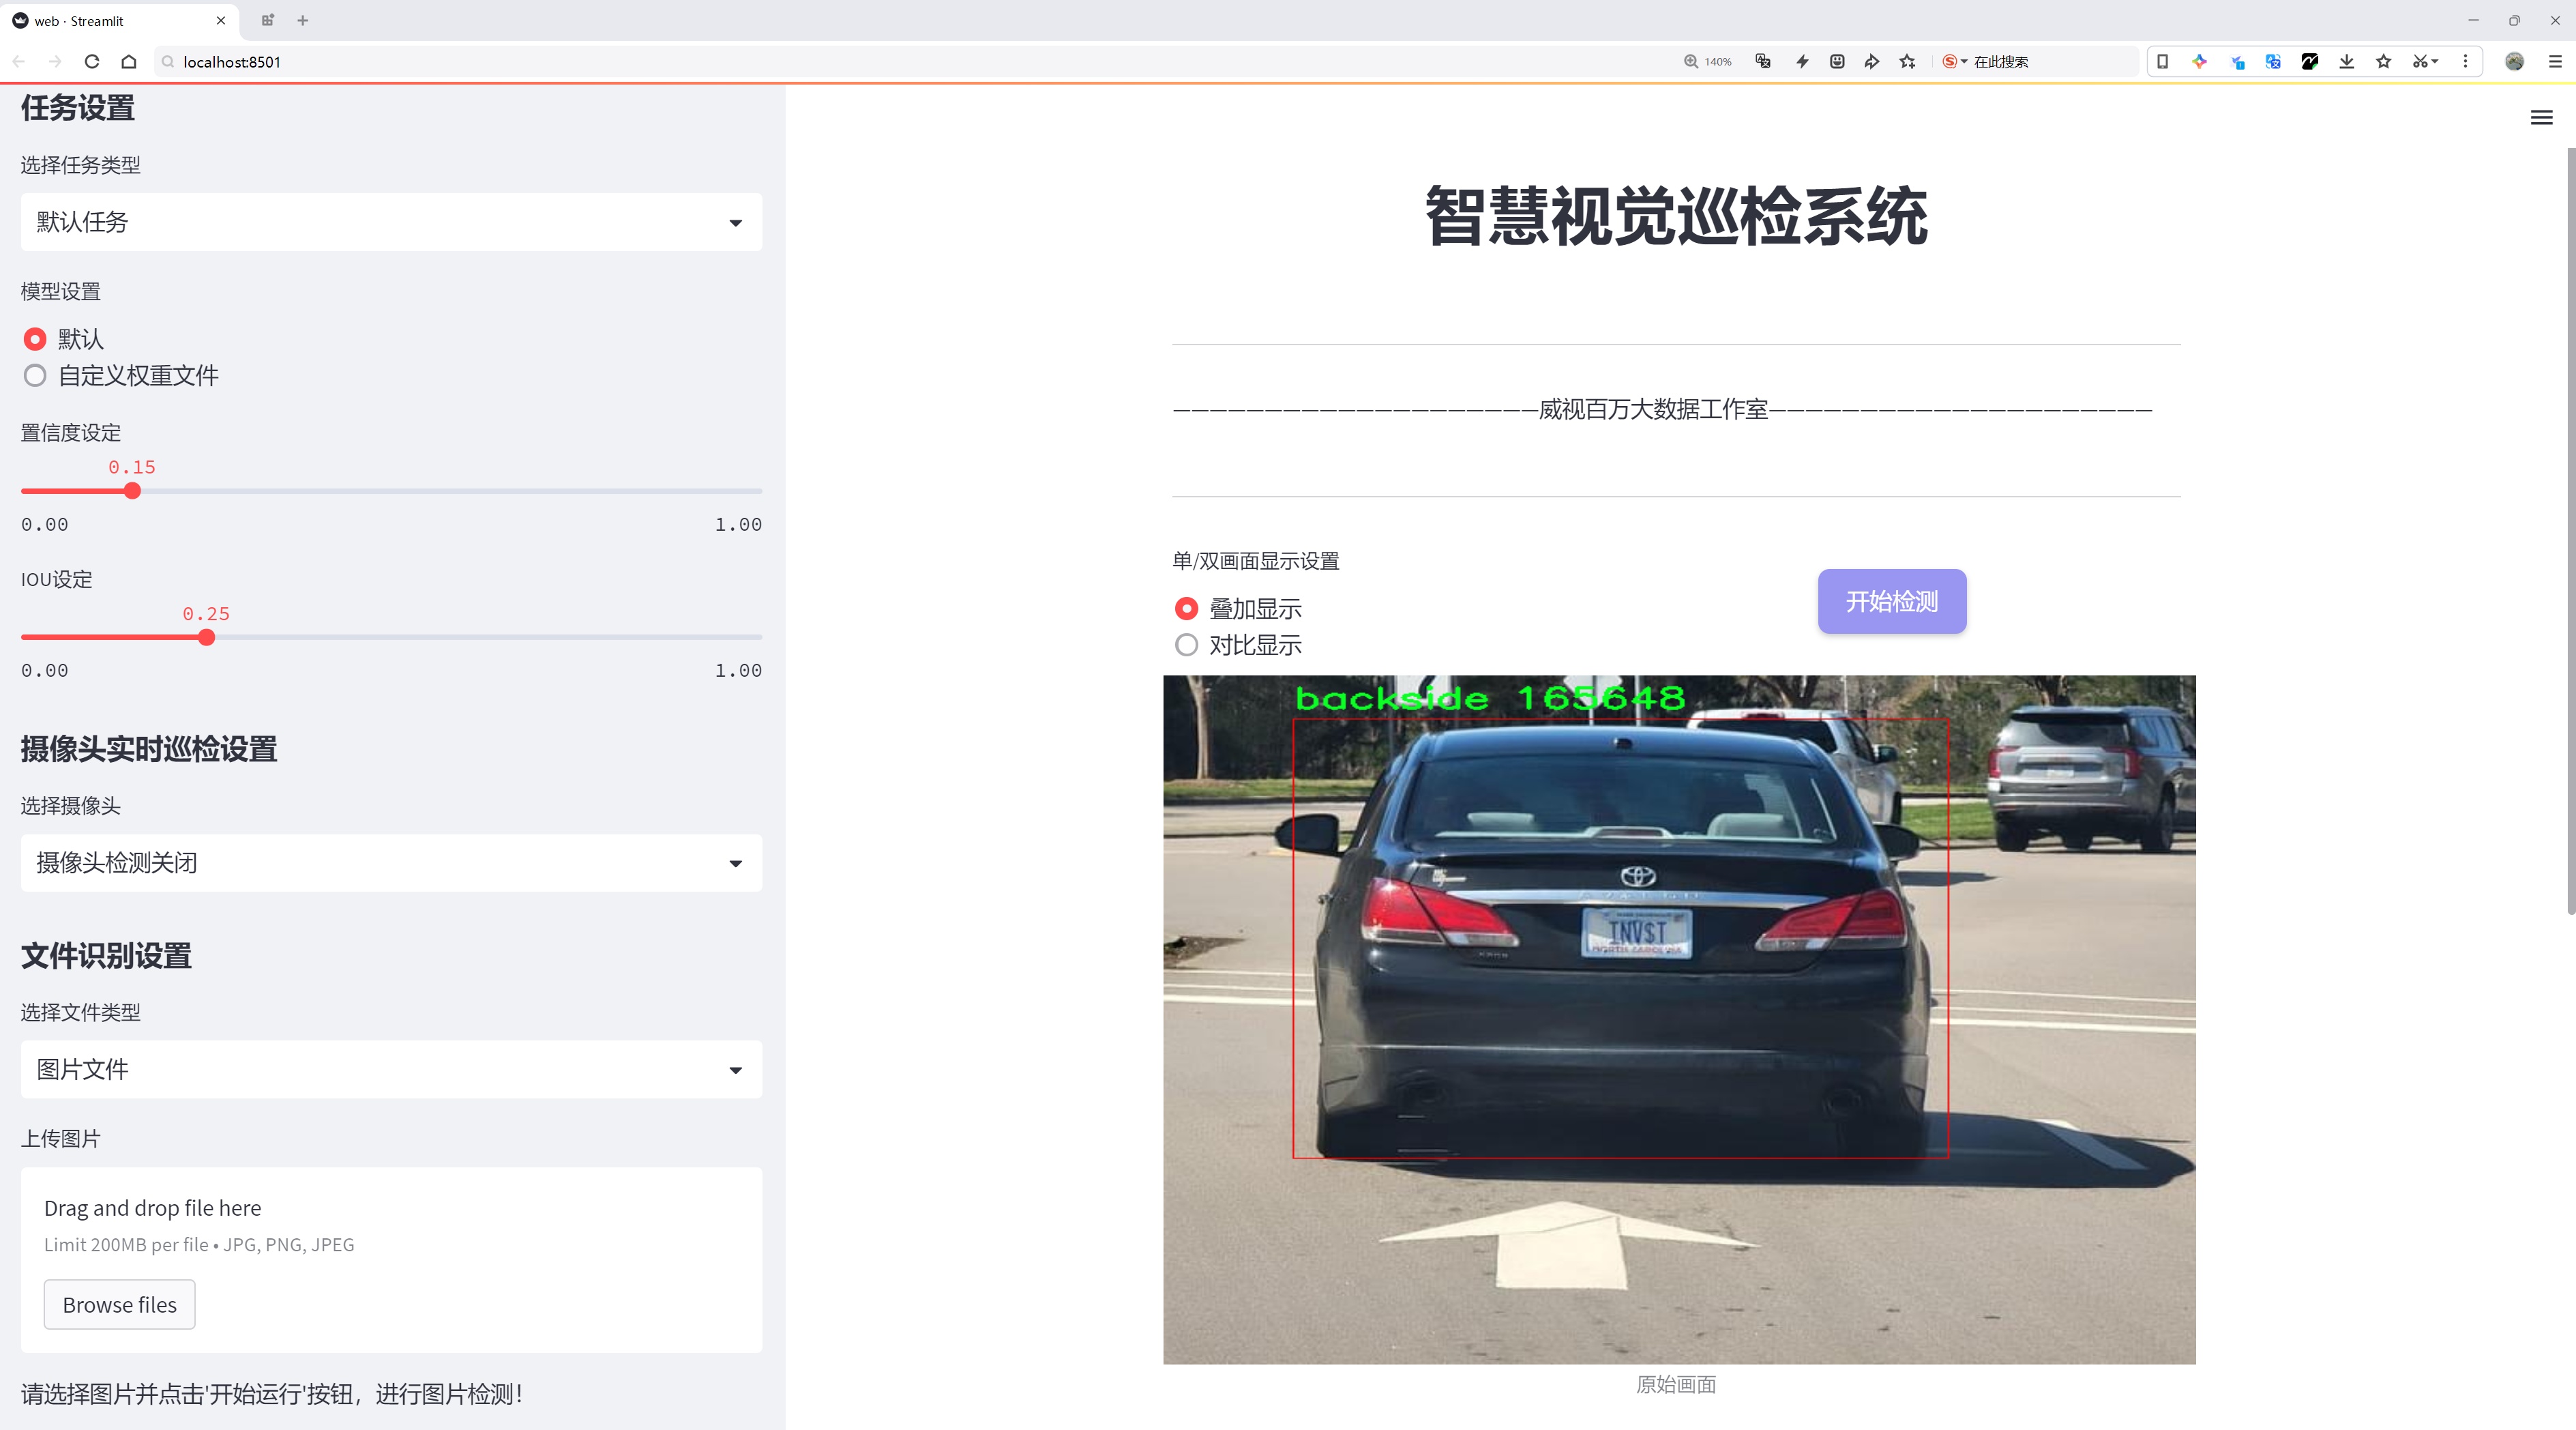
Task: Expand the 摄像头检测关闭 camera dropdown
Action: (391, 863)
